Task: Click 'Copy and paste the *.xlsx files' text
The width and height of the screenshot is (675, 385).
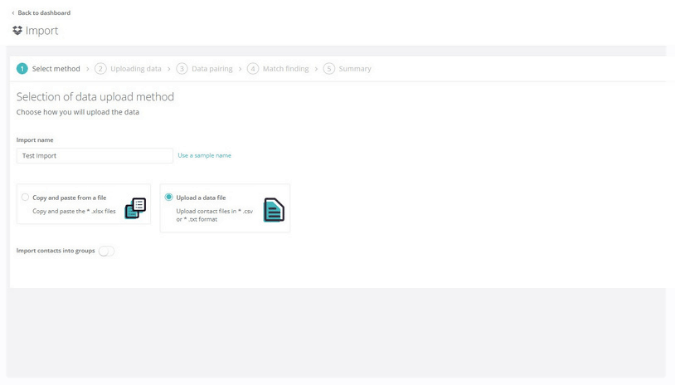Action: click(x=74, y=211)
